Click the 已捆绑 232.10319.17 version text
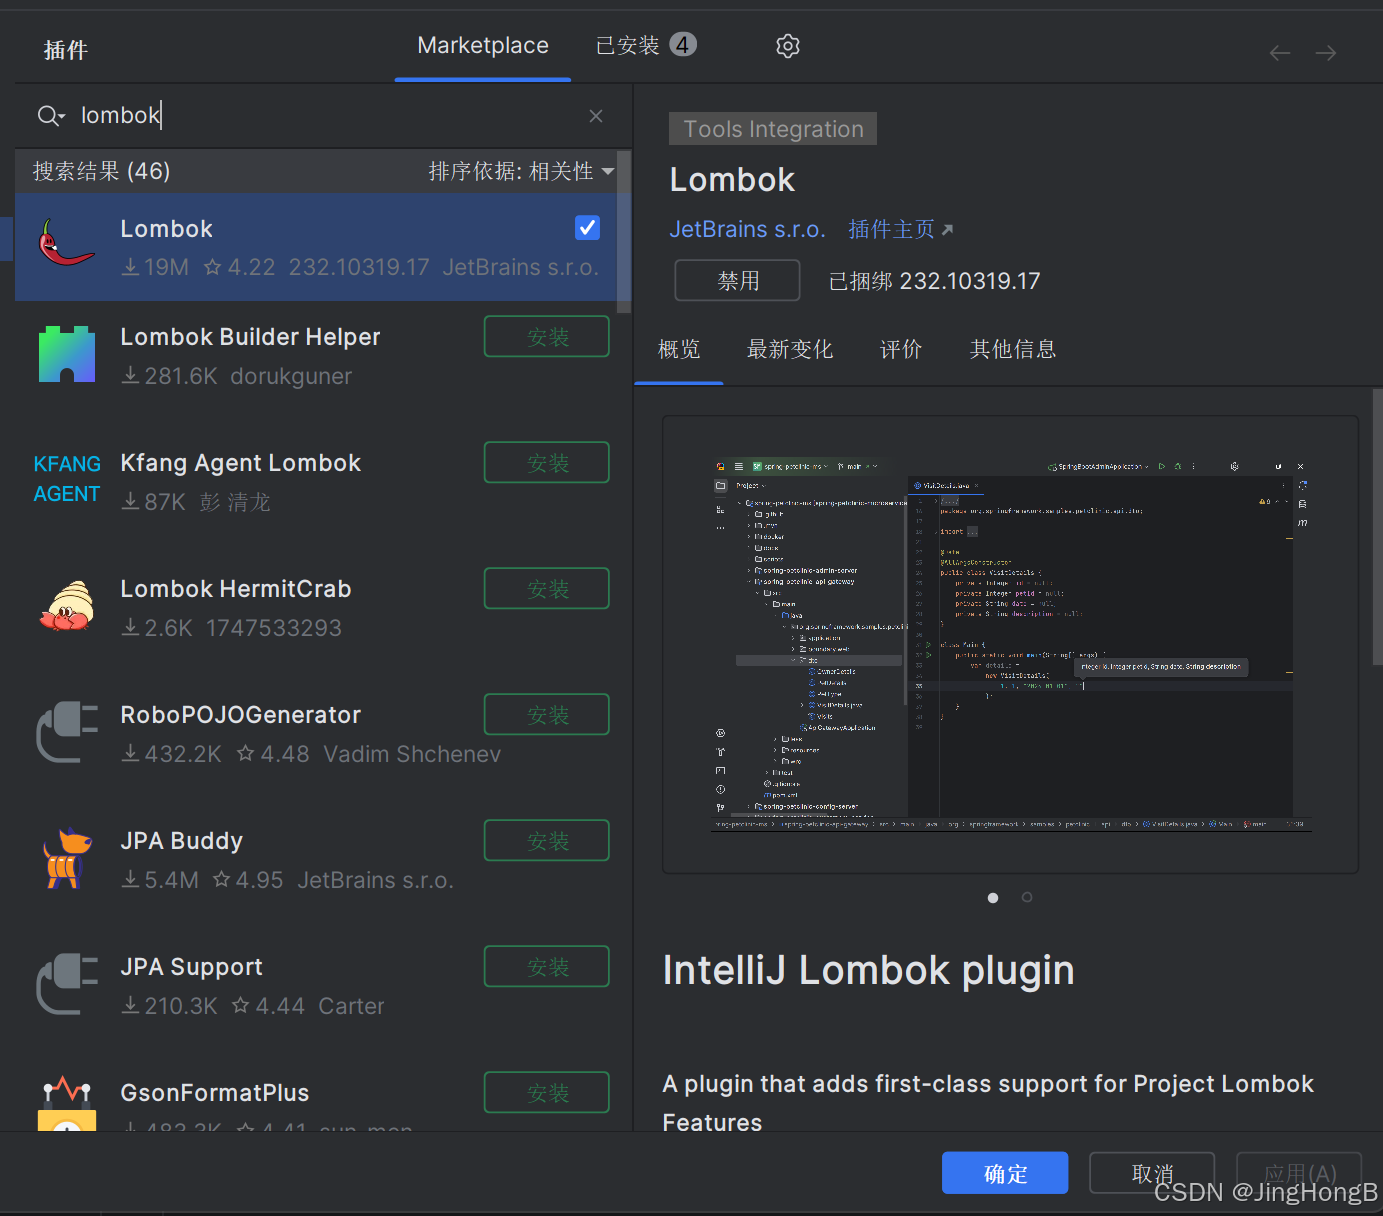Image resolution: width=1383 pixels, height=1216 pixels. [934, 281]
